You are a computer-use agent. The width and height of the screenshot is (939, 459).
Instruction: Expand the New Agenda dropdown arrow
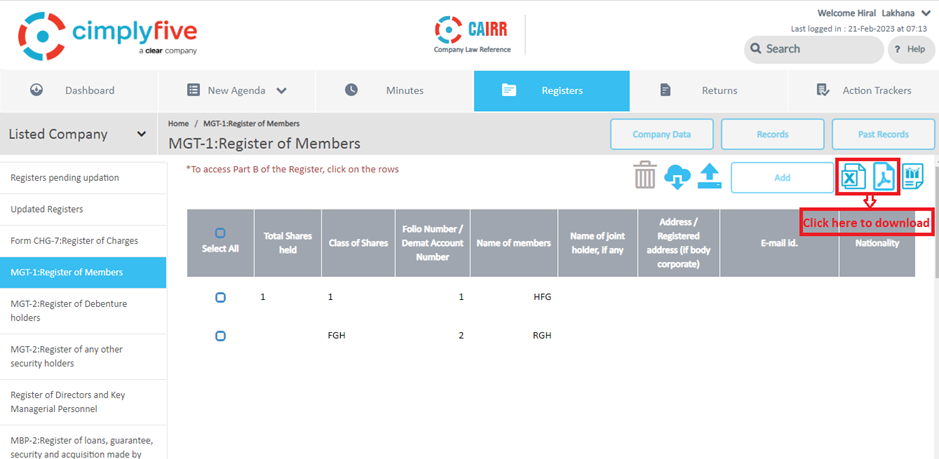pyautogui.click(x=281, y=91)
